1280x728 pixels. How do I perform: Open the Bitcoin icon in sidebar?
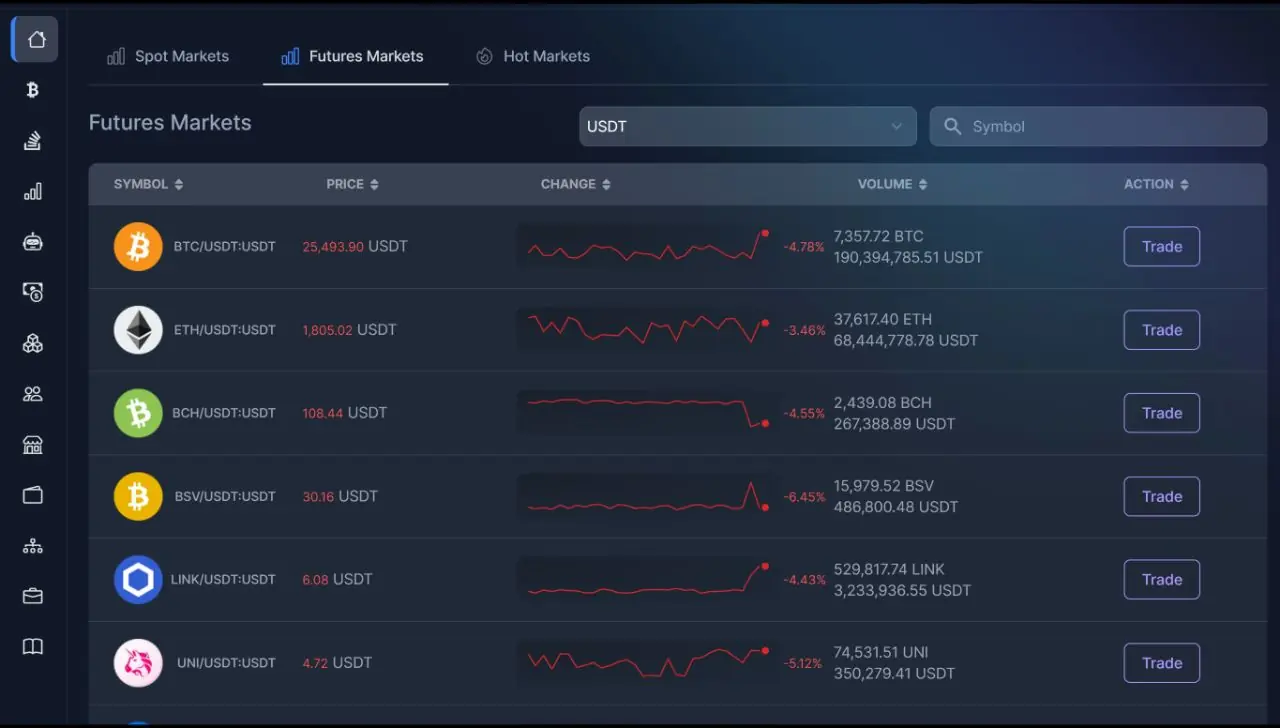click(x=33, y=90)
